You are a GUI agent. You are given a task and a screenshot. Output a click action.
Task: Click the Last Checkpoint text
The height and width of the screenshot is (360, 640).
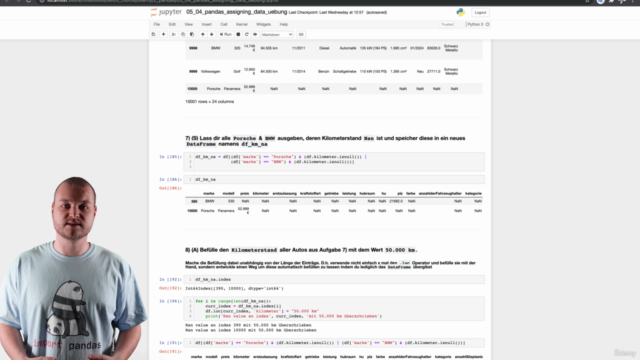[x=326, y=13]
